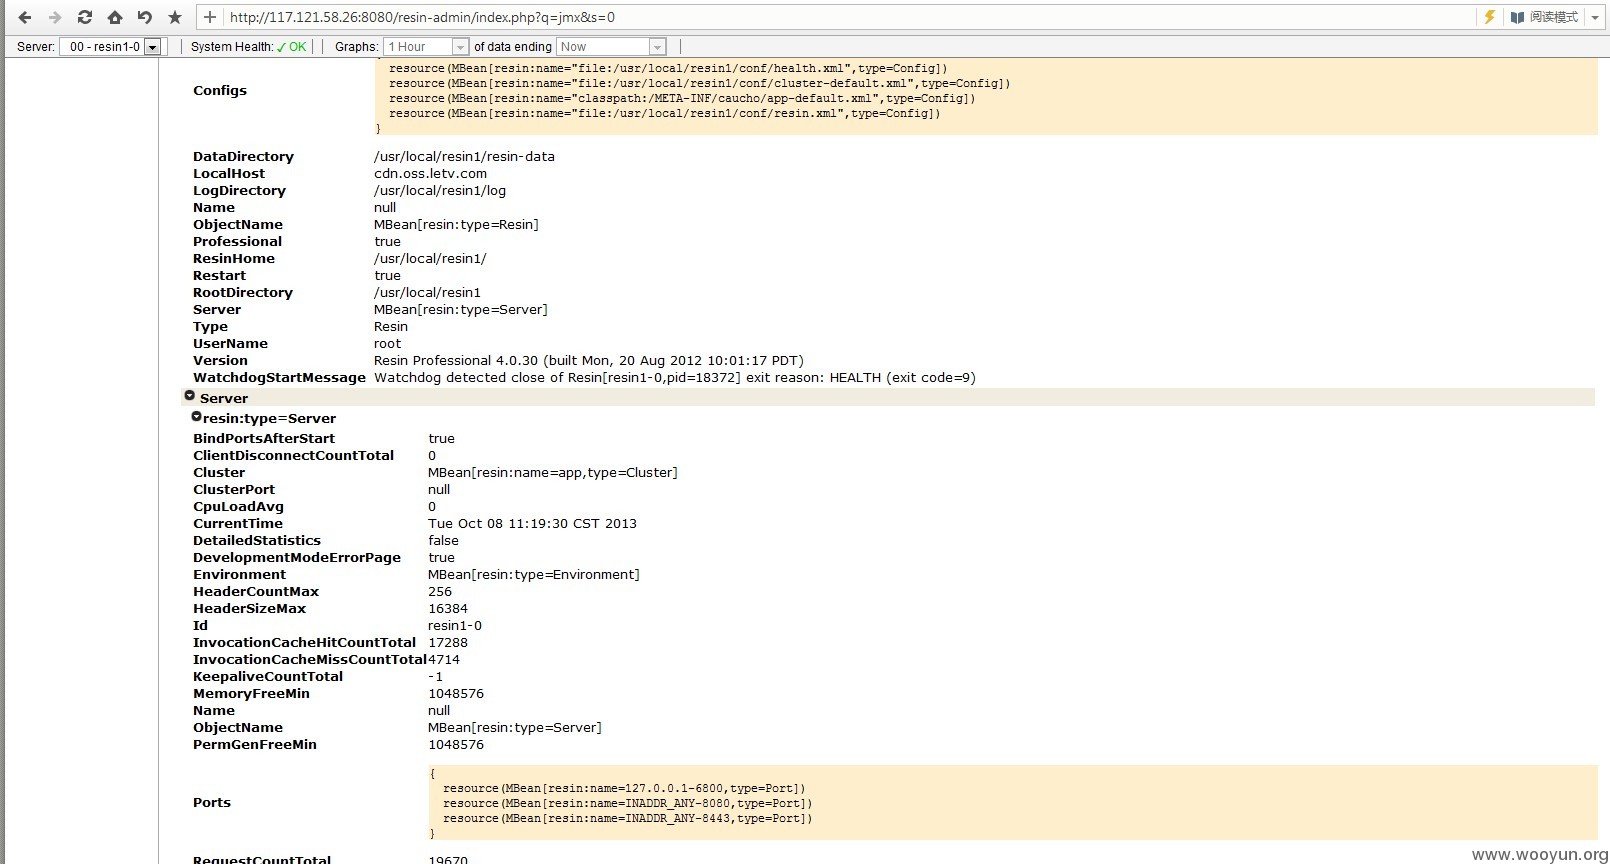This screenshot has width=1610, height=864.
Task: Go forward to the next page
Action: 55,17
